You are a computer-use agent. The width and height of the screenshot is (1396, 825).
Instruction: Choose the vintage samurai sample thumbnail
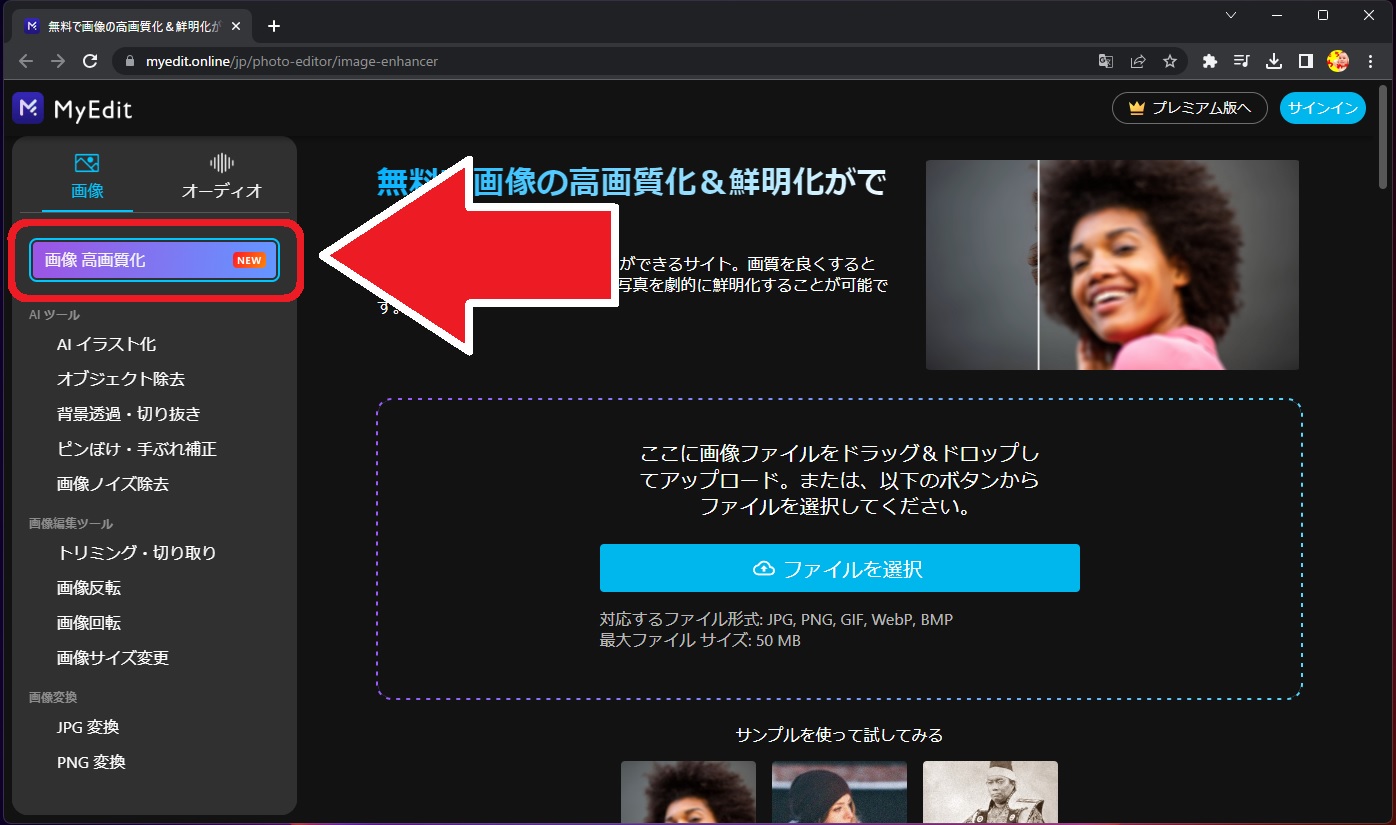click(x=990, y=792)
